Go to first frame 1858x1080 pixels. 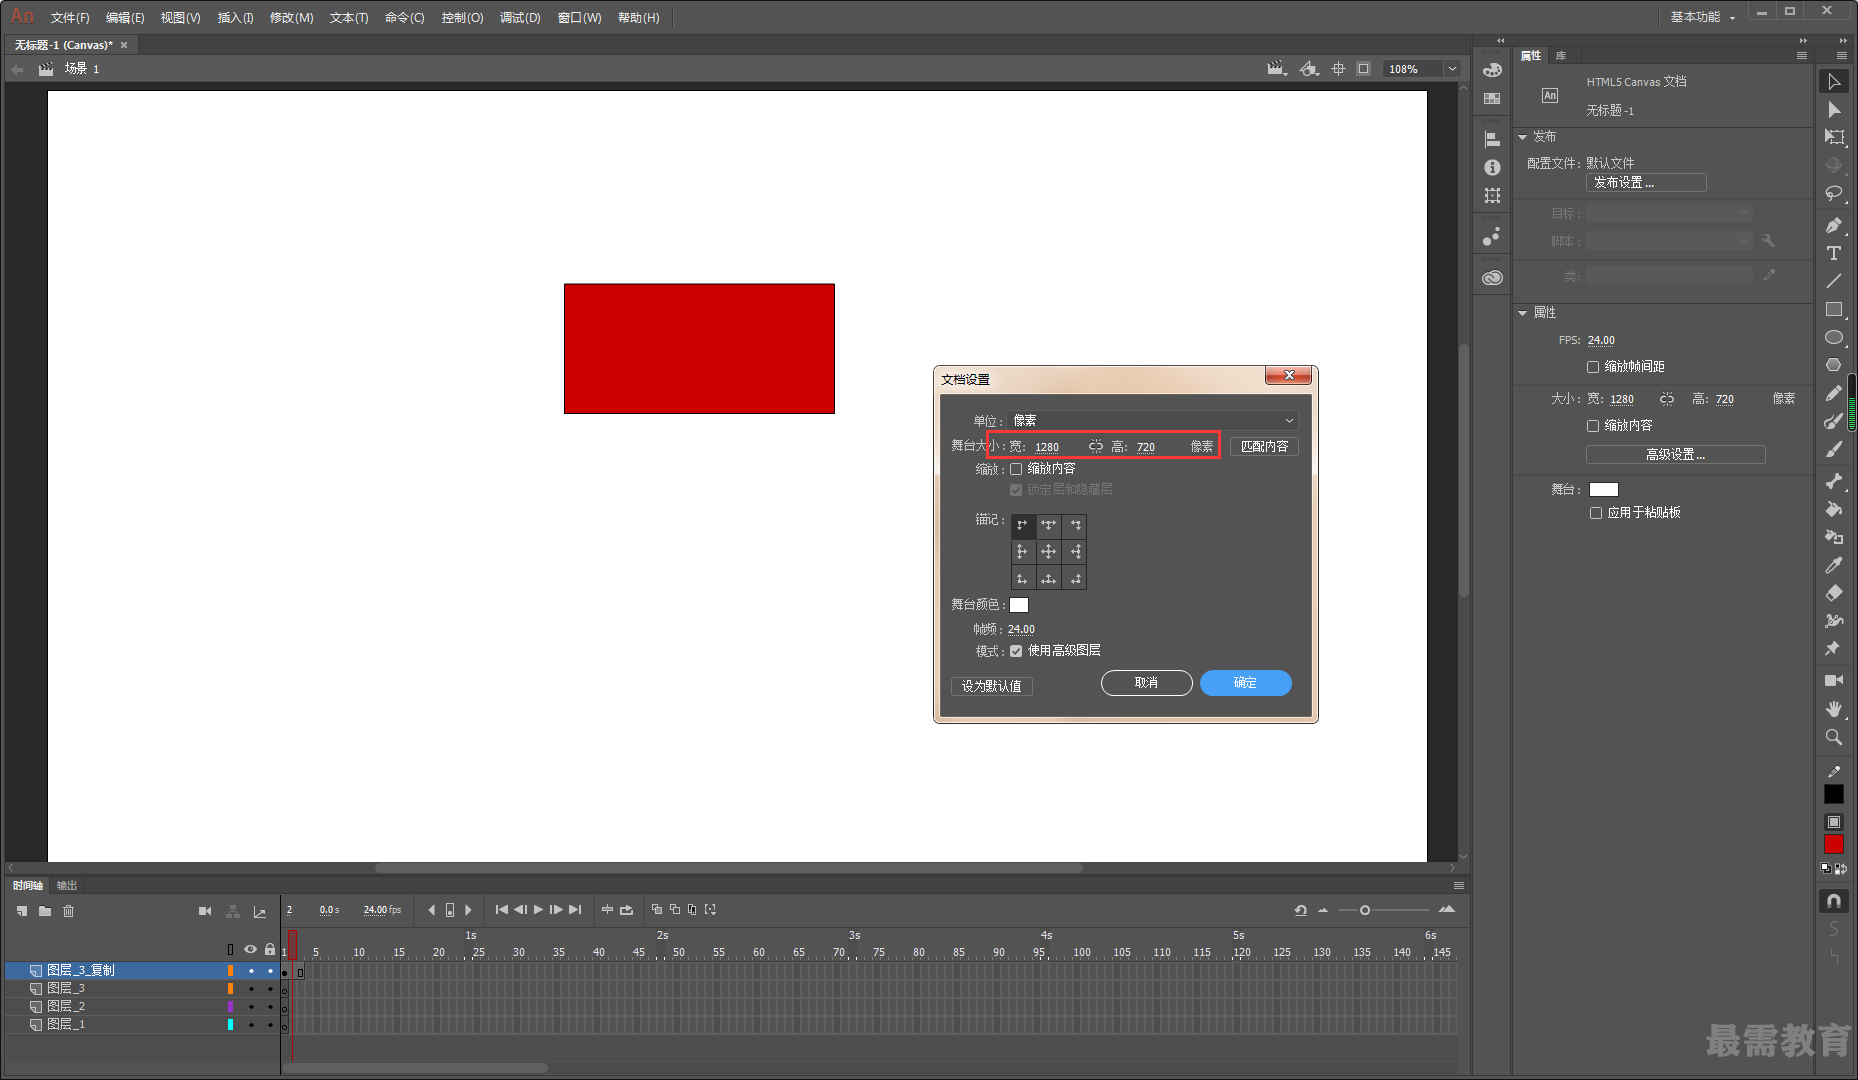[x=502, y=910]
